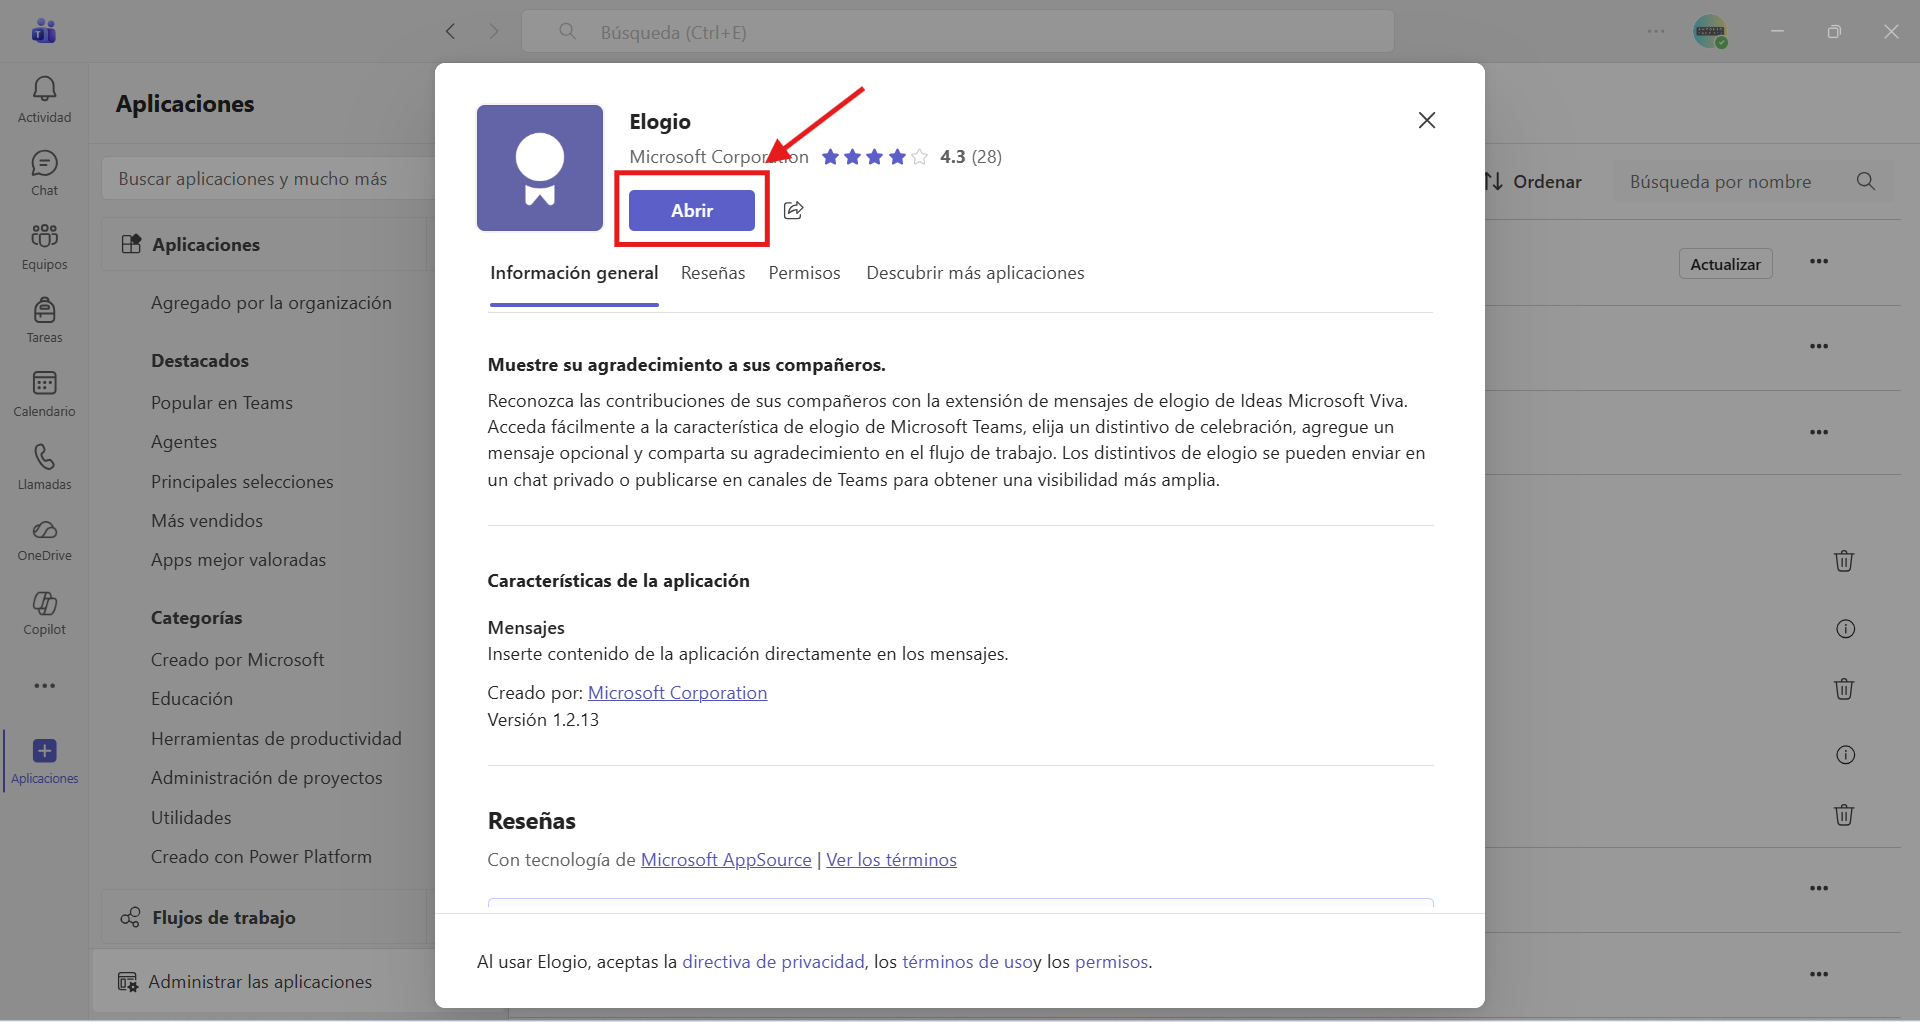Screen dimensions: 1920x1022
Task: Switch to Información general tab
Action: tap(574, 273)
